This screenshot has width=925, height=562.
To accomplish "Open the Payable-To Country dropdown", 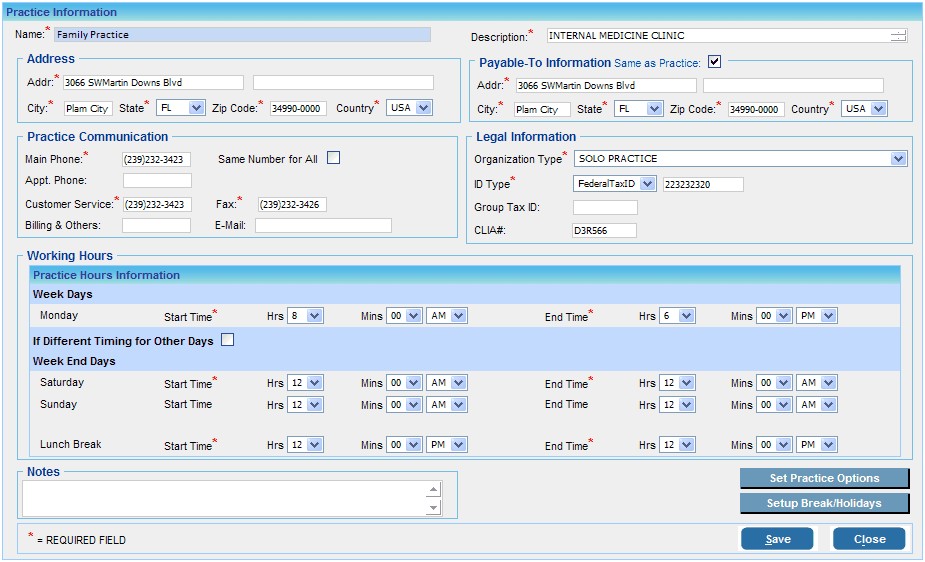I will (x=877, y=109).
